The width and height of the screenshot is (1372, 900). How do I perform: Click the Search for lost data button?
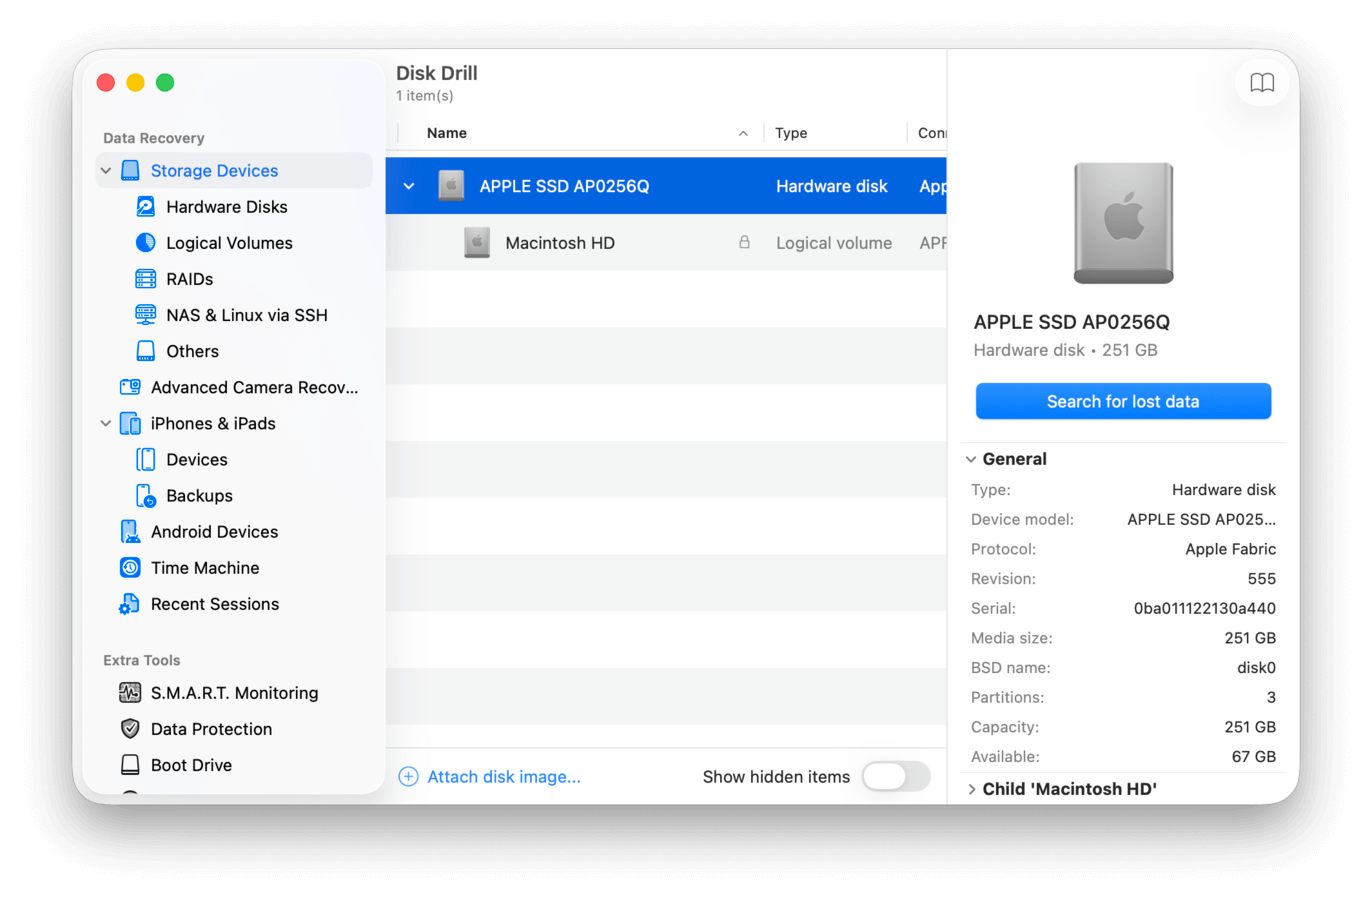tap(1123, 401)
